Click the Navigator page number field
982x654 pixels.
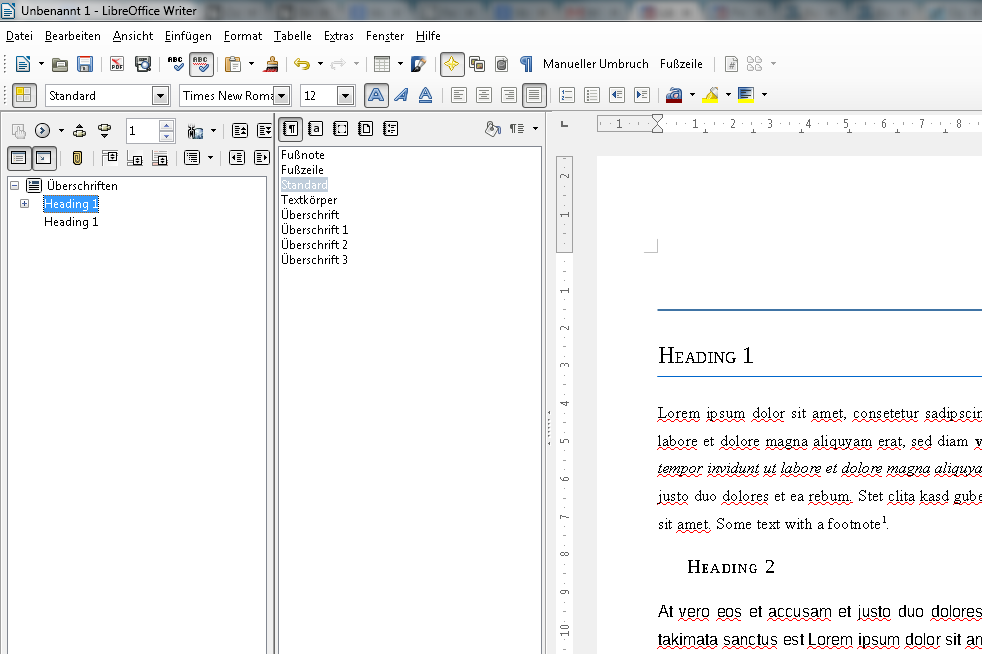click(143, 131)
